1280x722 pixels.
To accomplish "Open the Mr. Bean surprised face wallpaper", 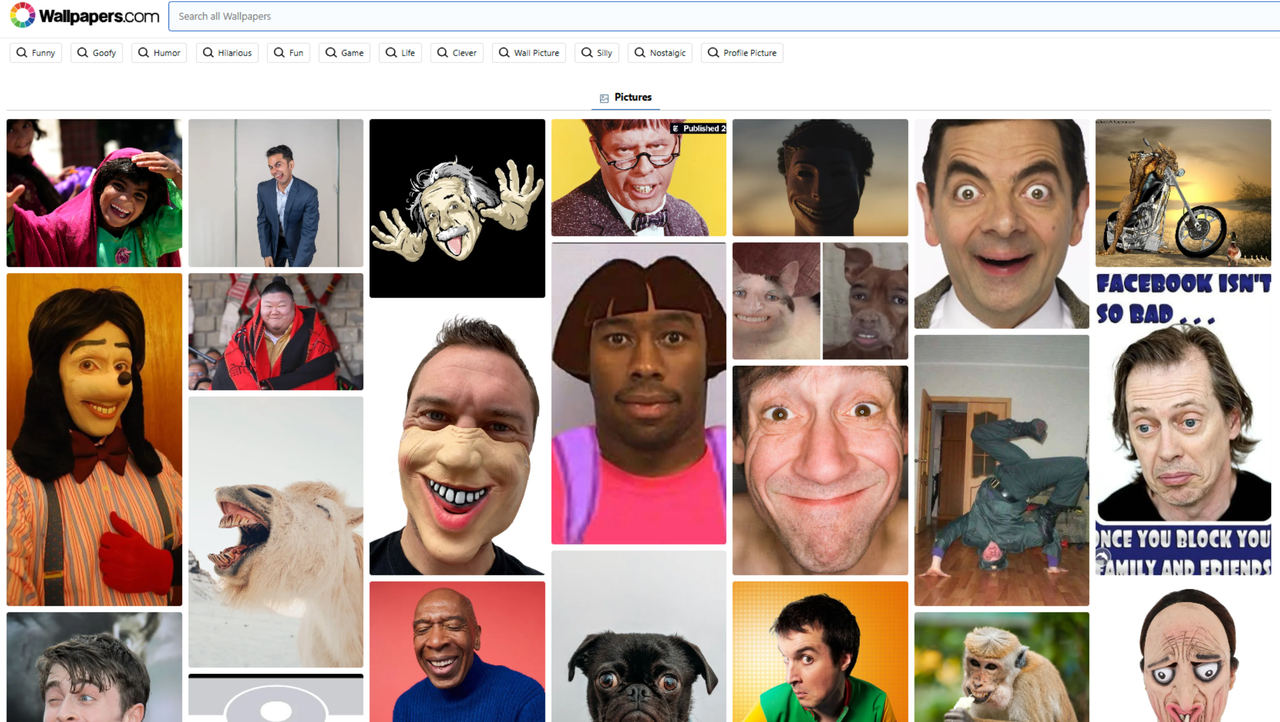I will click(x=1001, y=223).
